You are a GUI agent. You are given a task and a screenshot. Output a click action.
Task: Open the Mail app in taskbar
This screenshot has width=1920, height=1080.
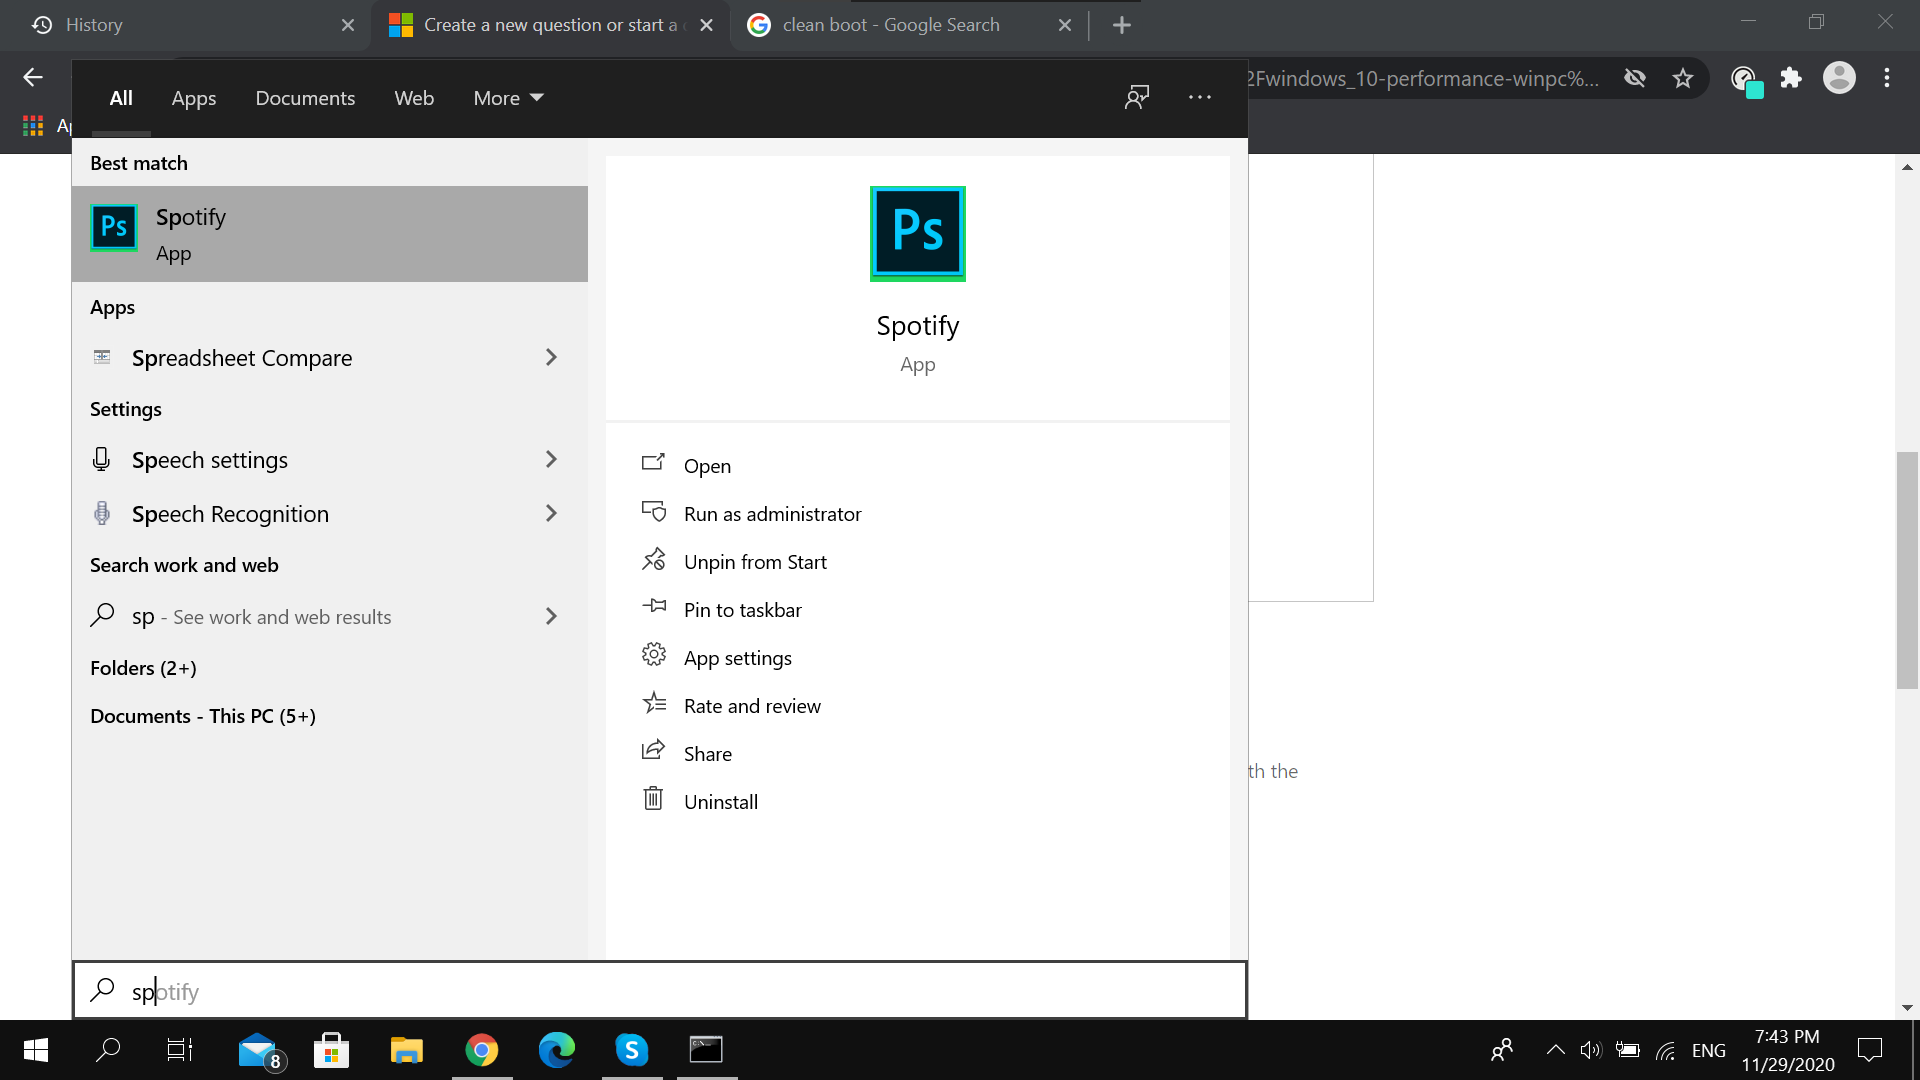tap(260, 1050)
